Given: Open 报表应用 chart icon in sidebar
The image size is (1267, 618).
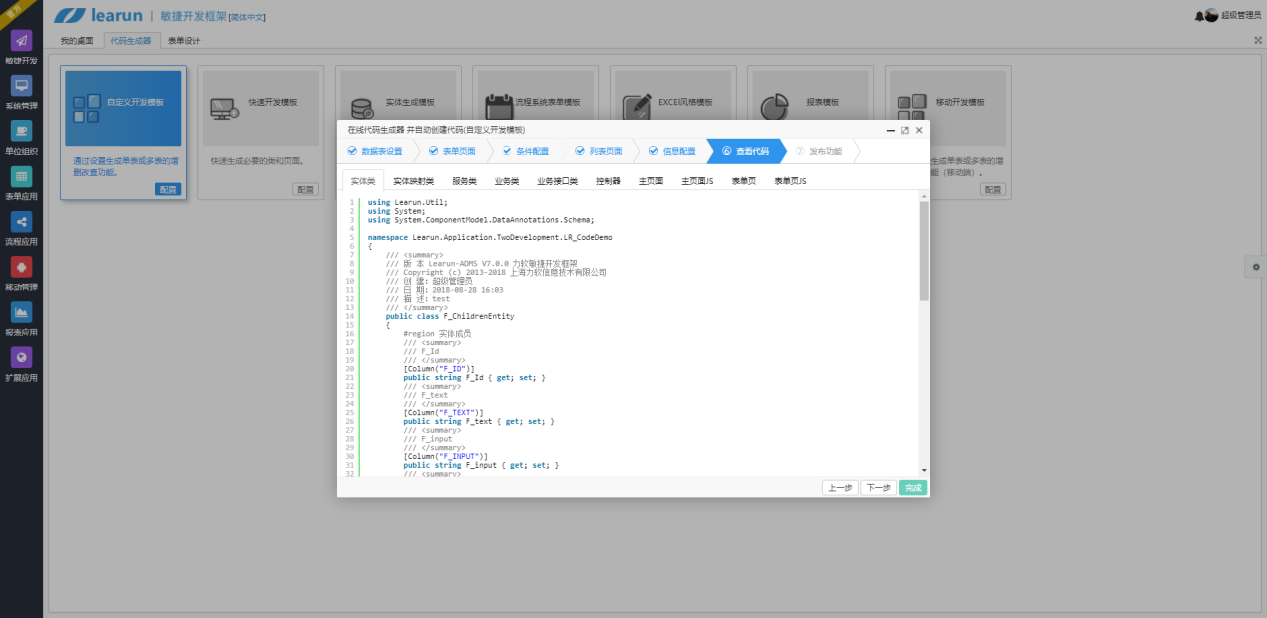Looking at the screenshot, I should [21, 312].
